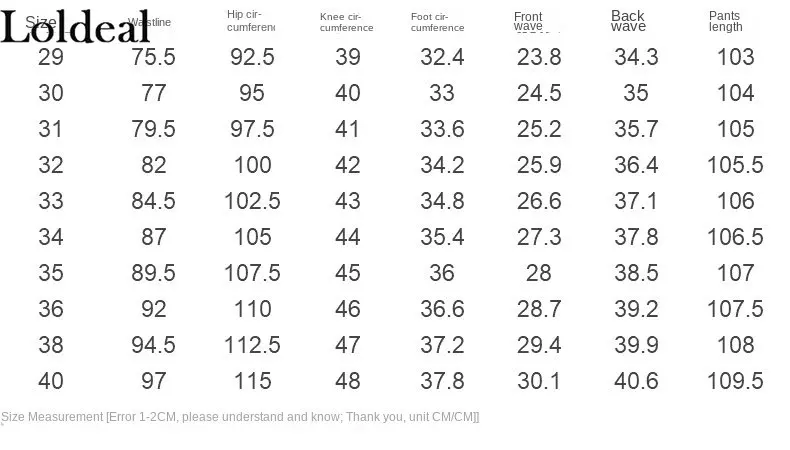The height and width of the screenshot is (450, 790).
Task: Click the Pants length column header
Action: (x=726, y=21)
